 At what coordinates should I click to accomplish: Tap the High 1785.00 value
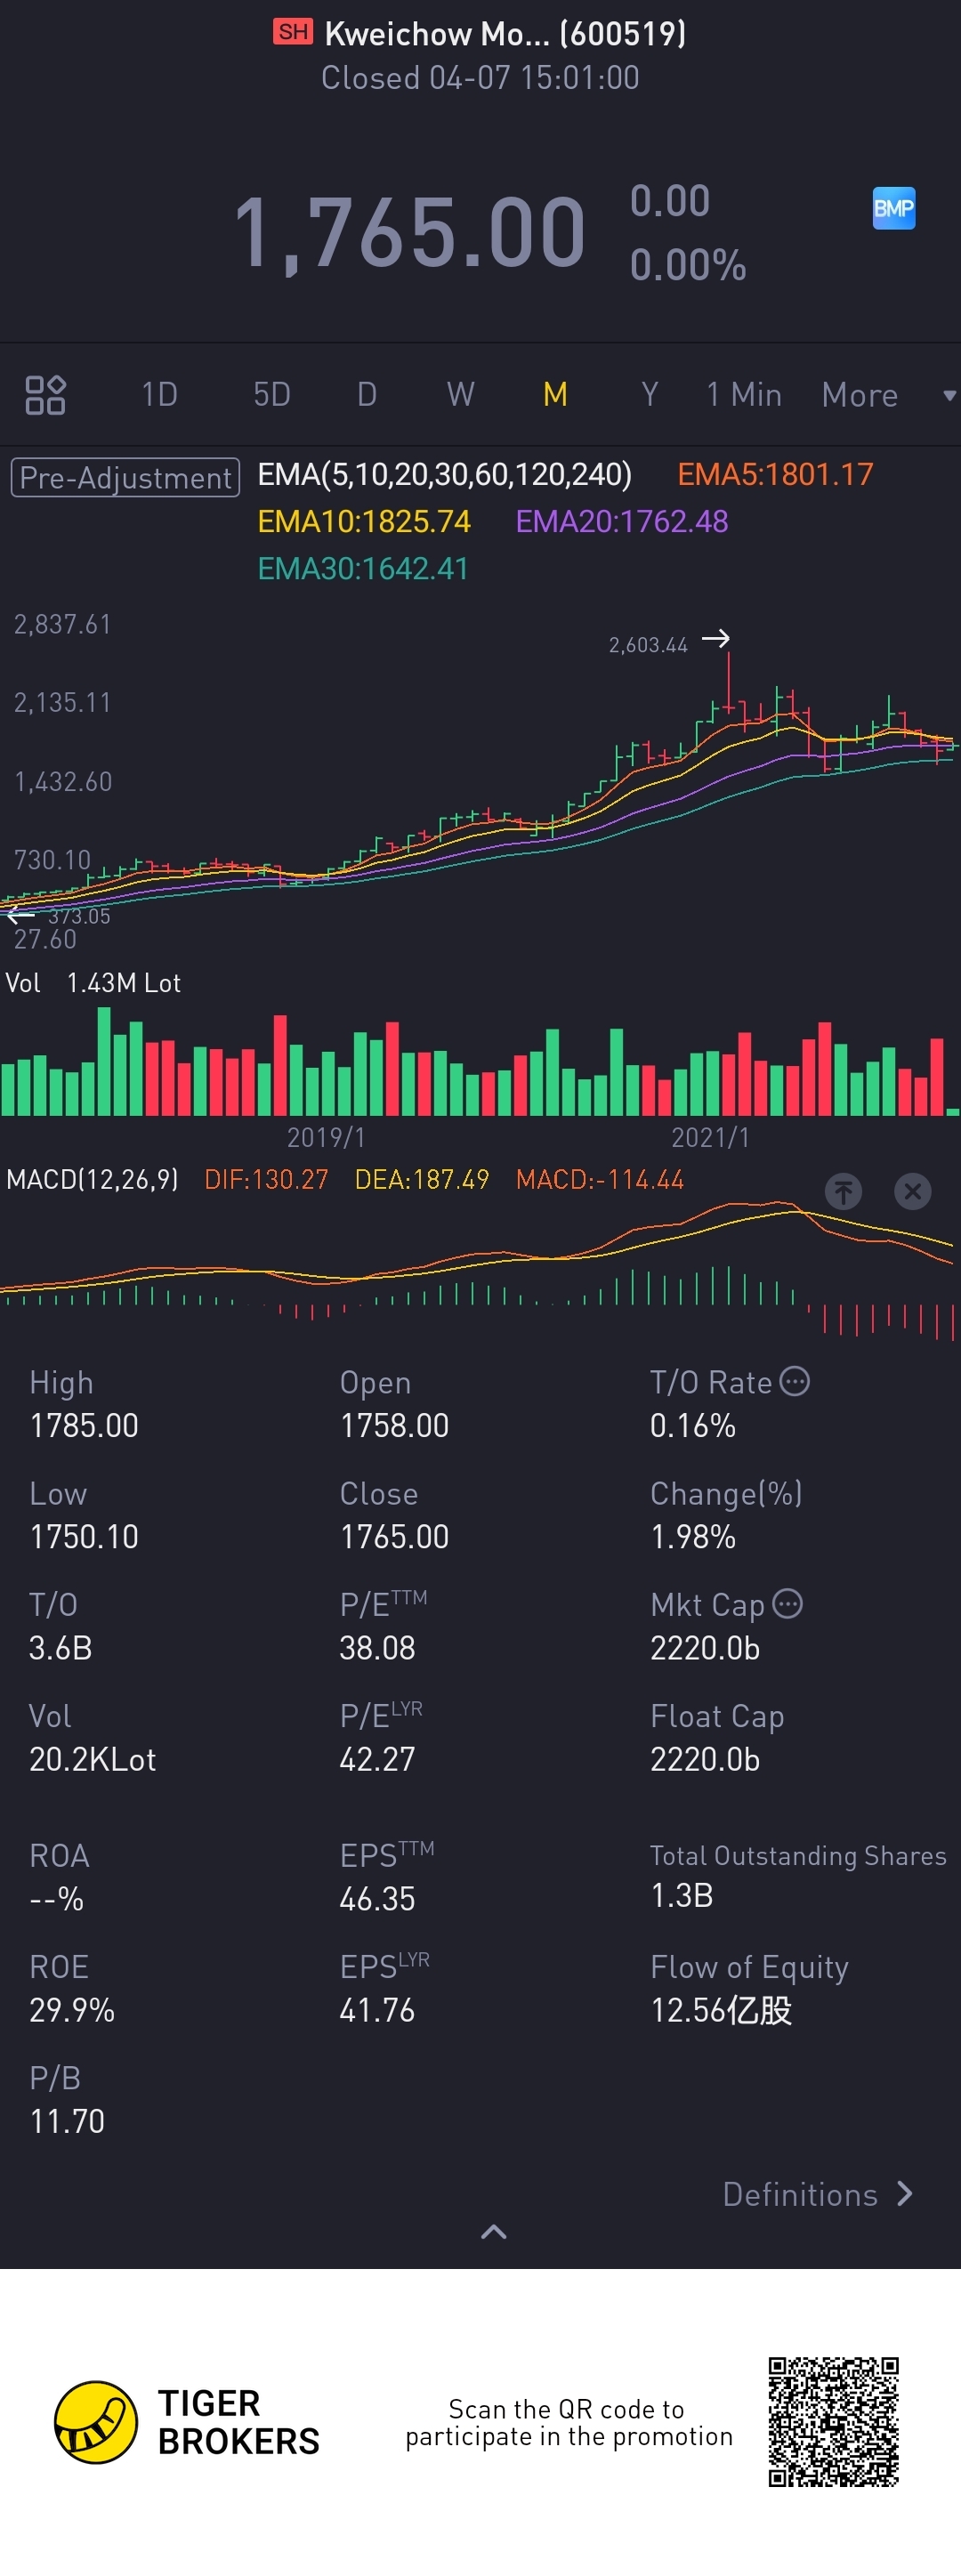tap(84, 1425)
